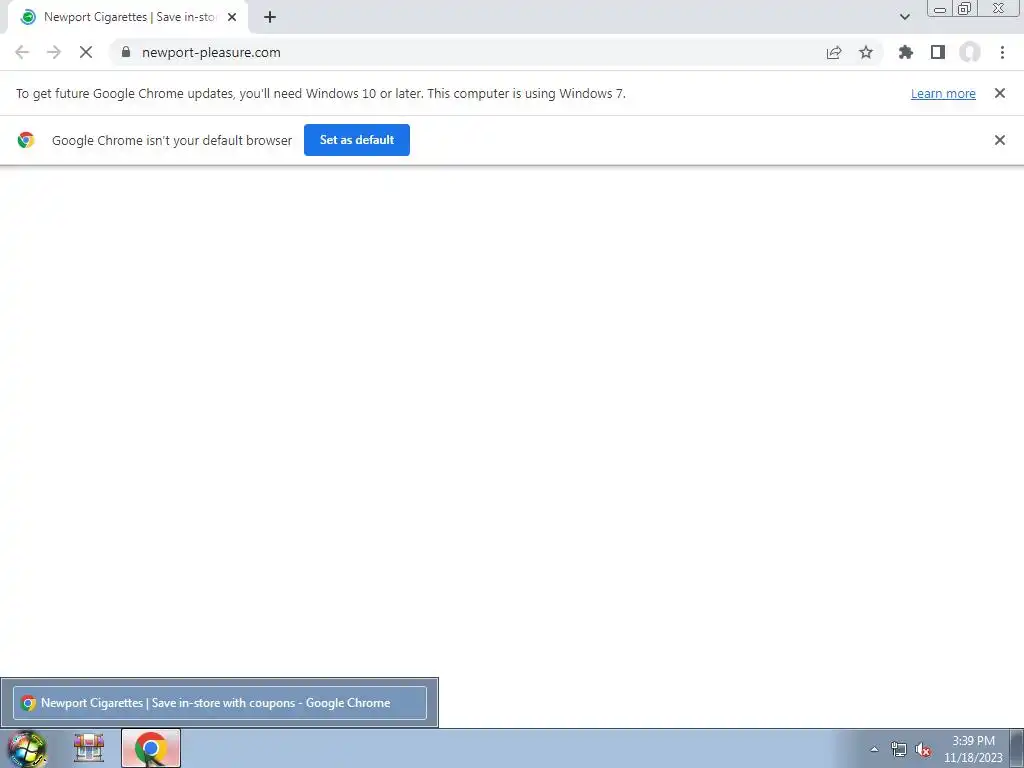Click the Chrome taskbar button
The height and width of the screenshot is (768, 1024).
tap(151, 748)
